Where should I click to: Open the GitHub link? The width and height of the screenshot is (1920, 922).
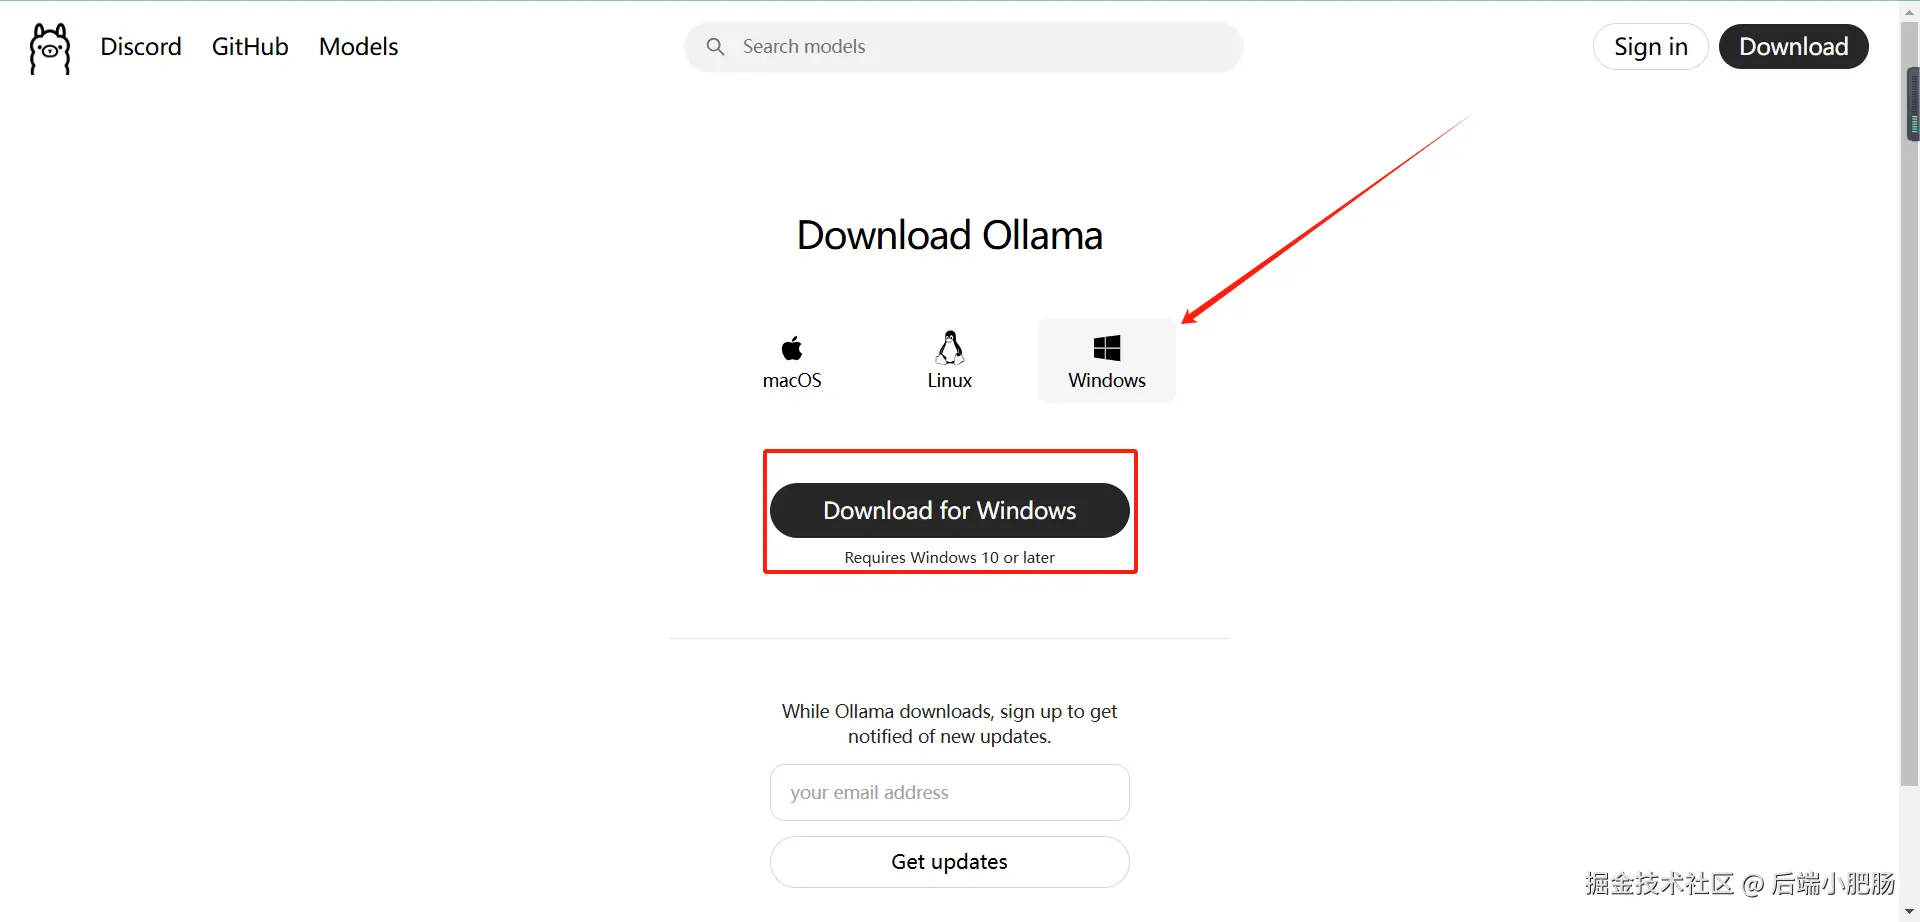tap(250, 46)
